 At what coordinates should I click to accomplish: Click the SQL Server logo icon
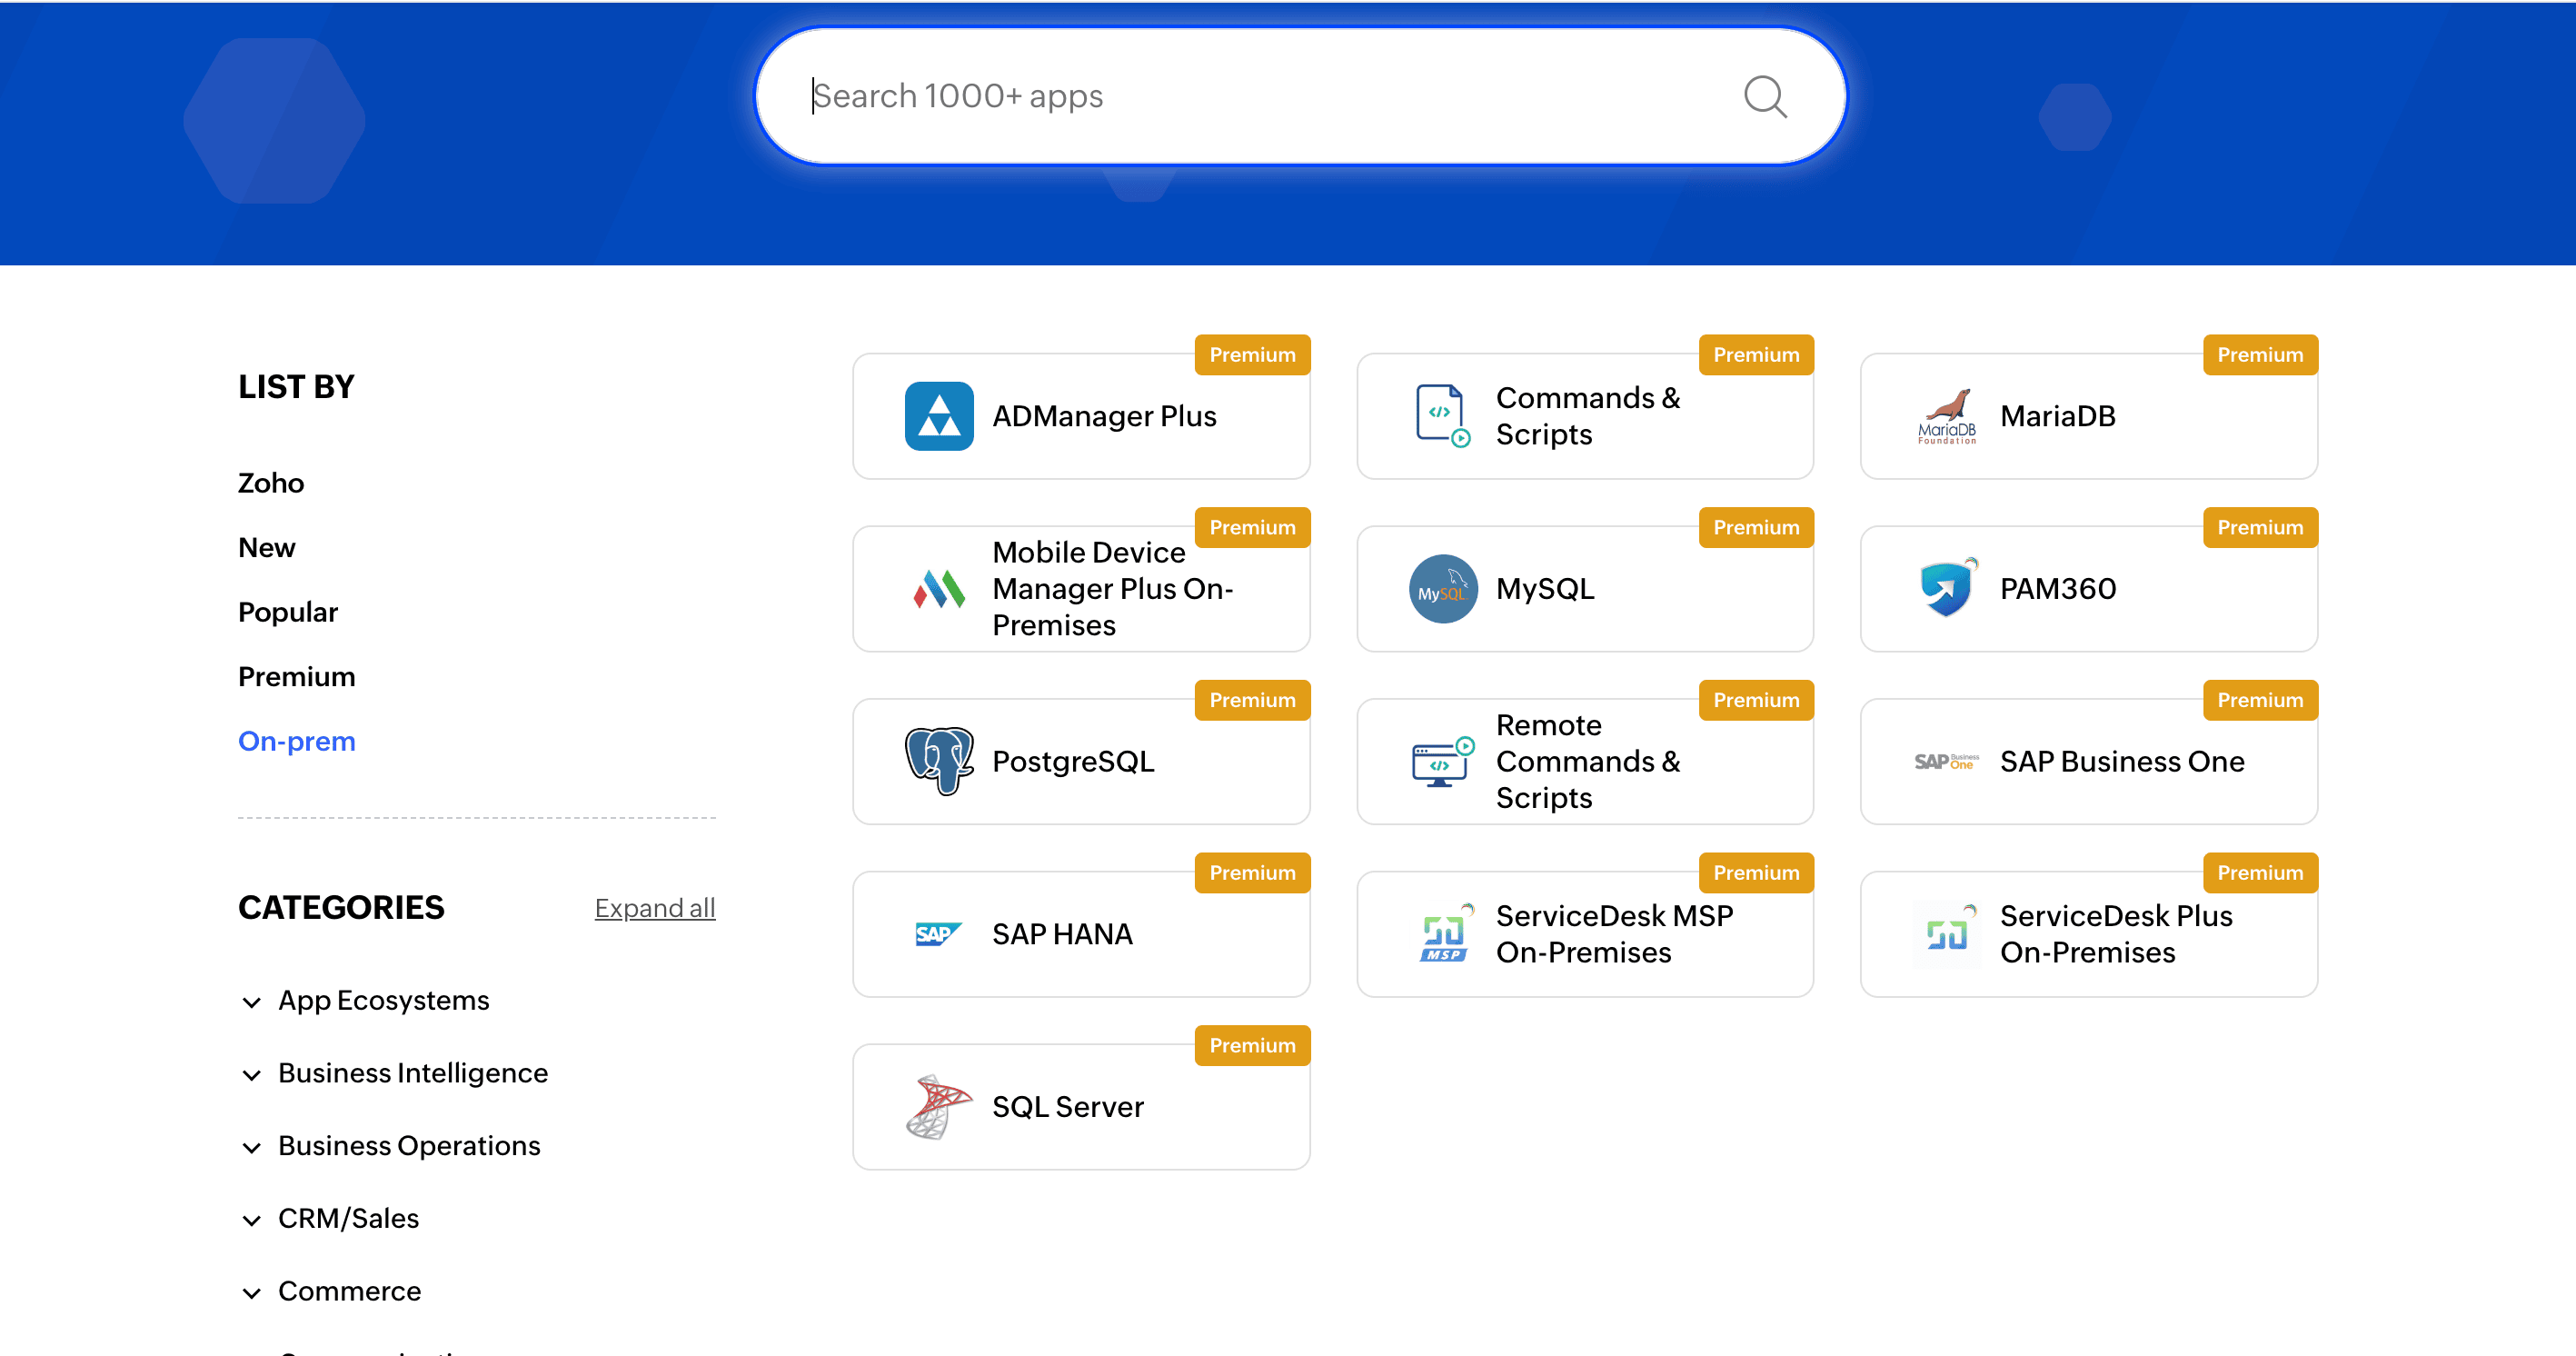pos(938,1106)
